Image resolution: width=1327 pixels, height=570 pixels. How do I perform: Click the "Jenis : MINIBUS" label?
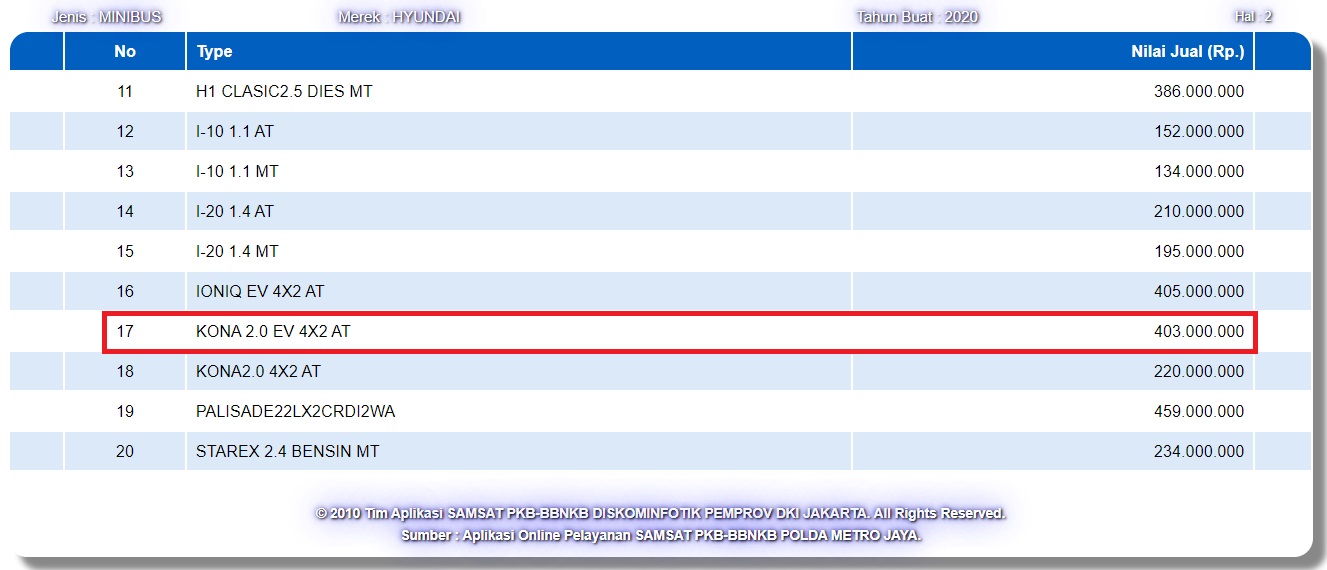click(x=107, y=17)
